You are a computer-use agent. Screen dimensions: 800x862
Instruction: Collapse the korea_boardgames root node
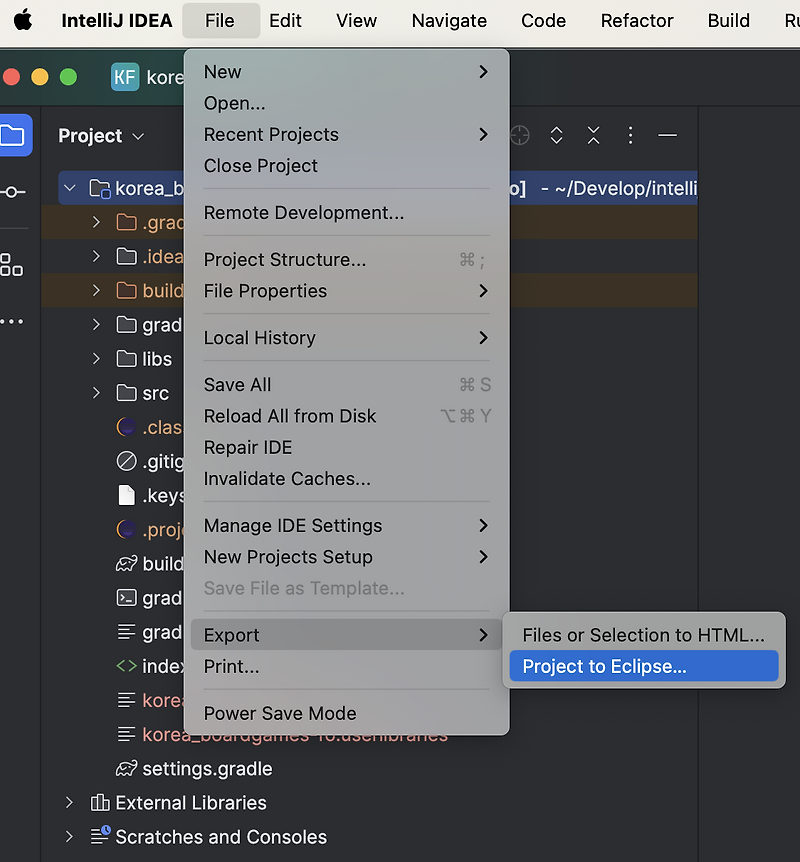68,187
